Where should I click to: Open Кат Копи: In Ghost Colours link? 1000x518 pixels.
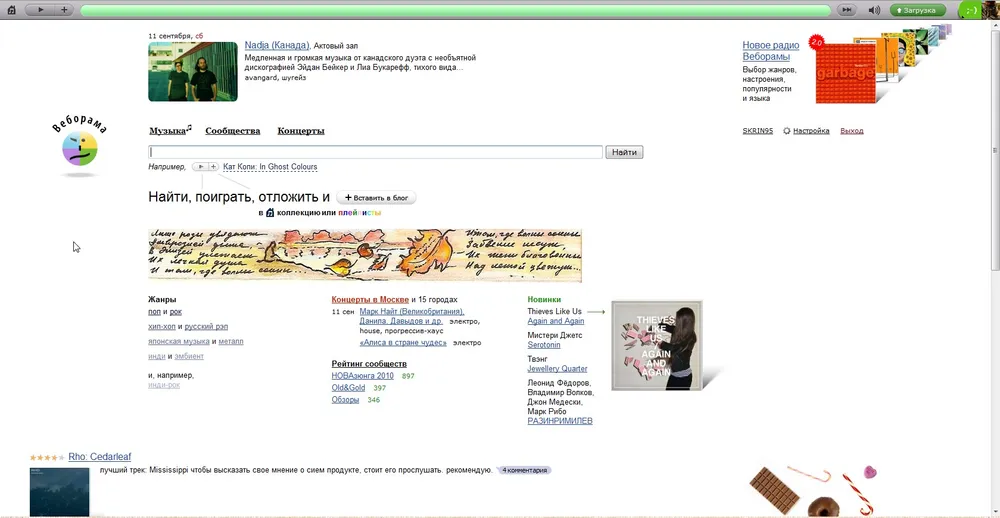tap(270, 167)
